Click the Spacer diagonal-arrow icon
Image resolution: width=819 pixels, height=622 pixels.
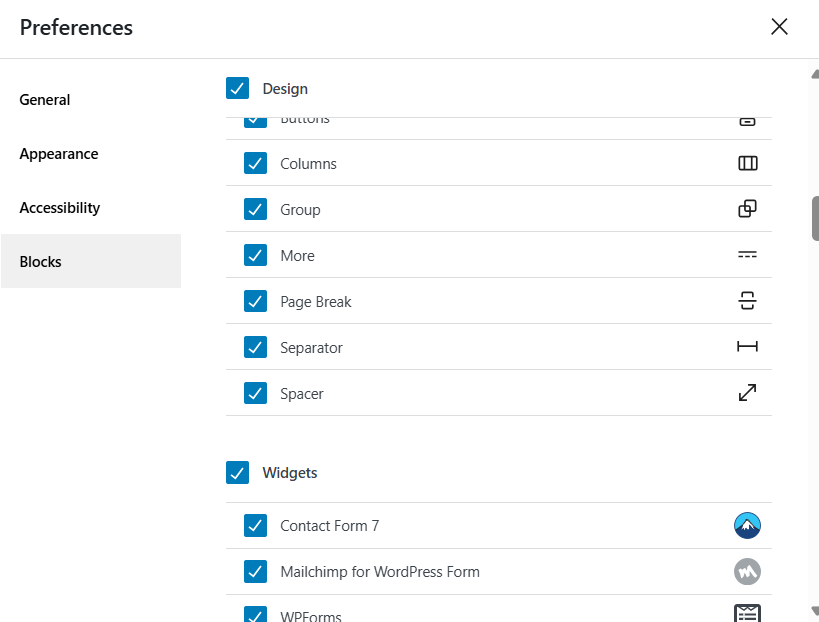pyautogui.click(x=747, y=393)
